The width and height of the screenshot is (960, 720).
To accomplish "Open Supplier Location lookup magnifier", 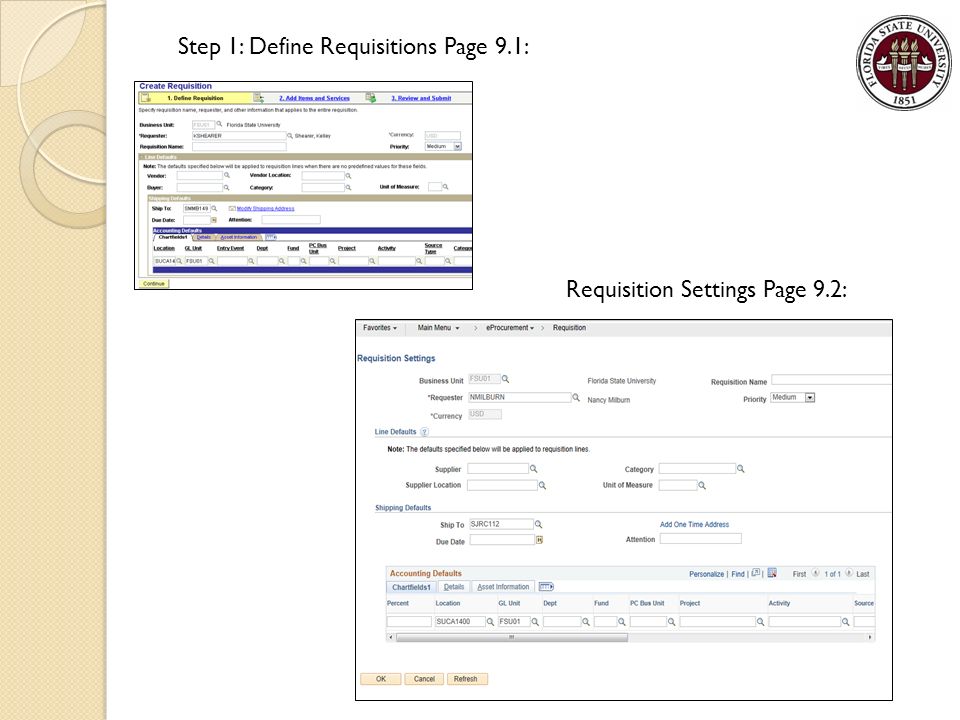I will click(x=542, y=486).
